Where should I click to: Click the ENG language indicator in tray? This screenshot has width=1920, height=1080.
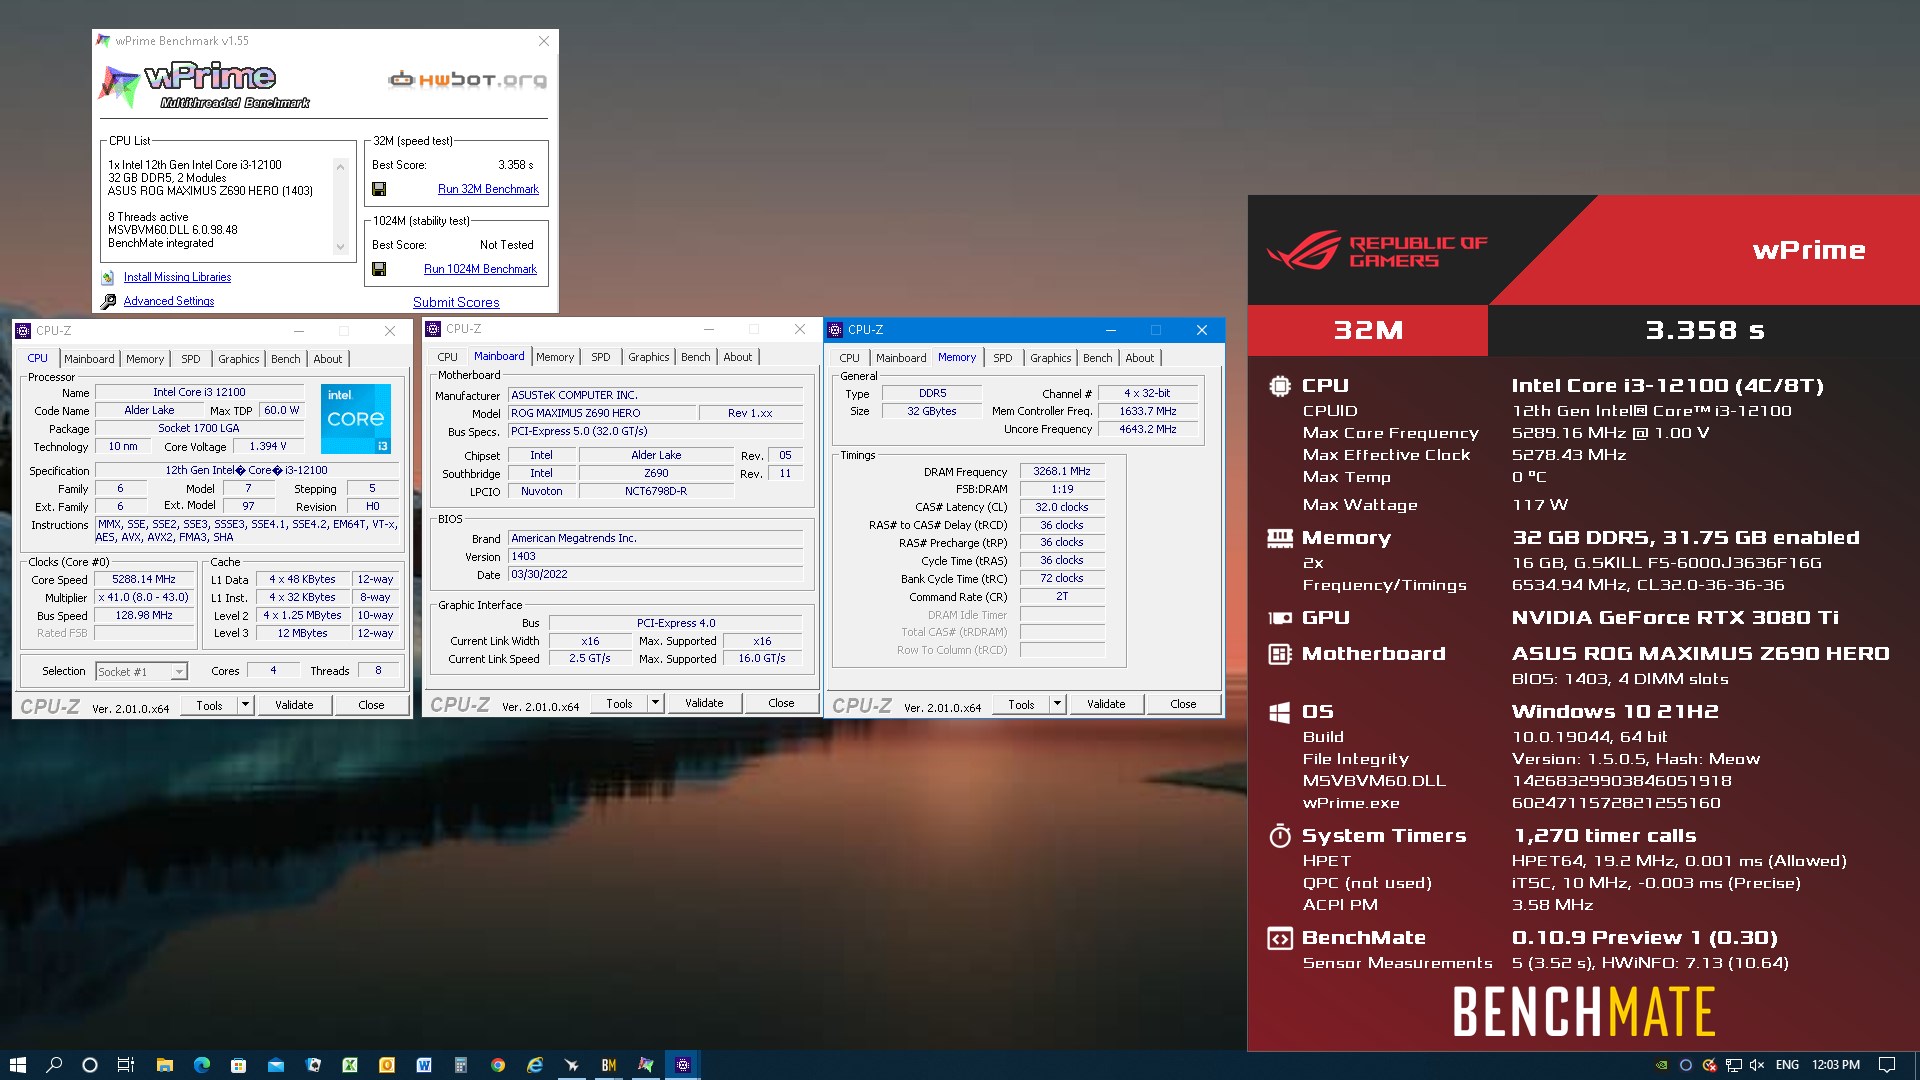pos(1787,1065)
